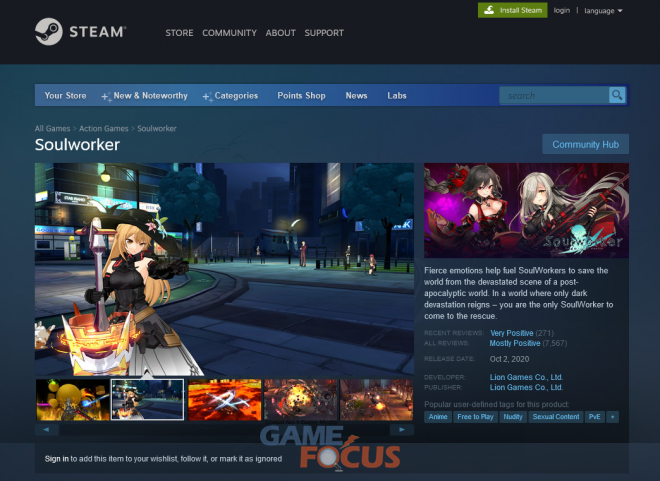Expand the Categories menu
This screenshot has height=481, width=660.
click(230, 96)
